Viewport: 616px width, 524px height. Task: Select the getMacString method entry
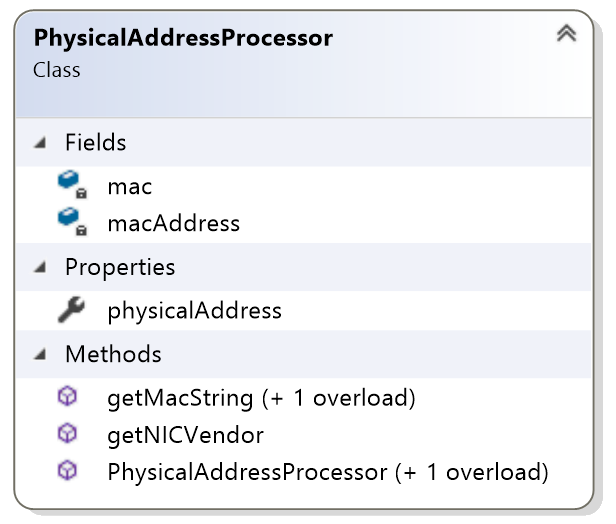303,398
